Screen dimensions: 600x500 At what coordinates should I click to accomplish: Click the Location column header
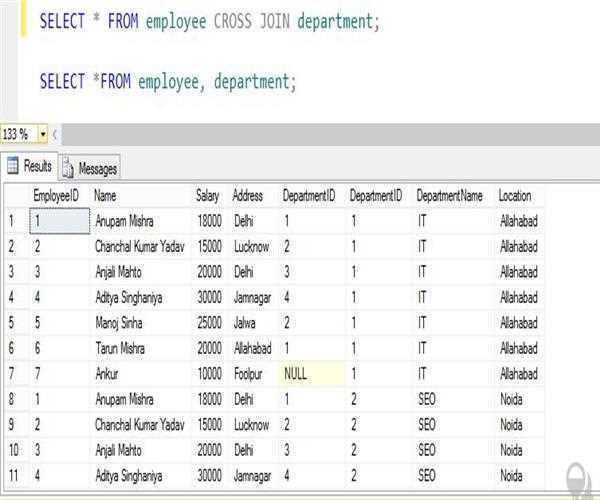coord(515,196)
